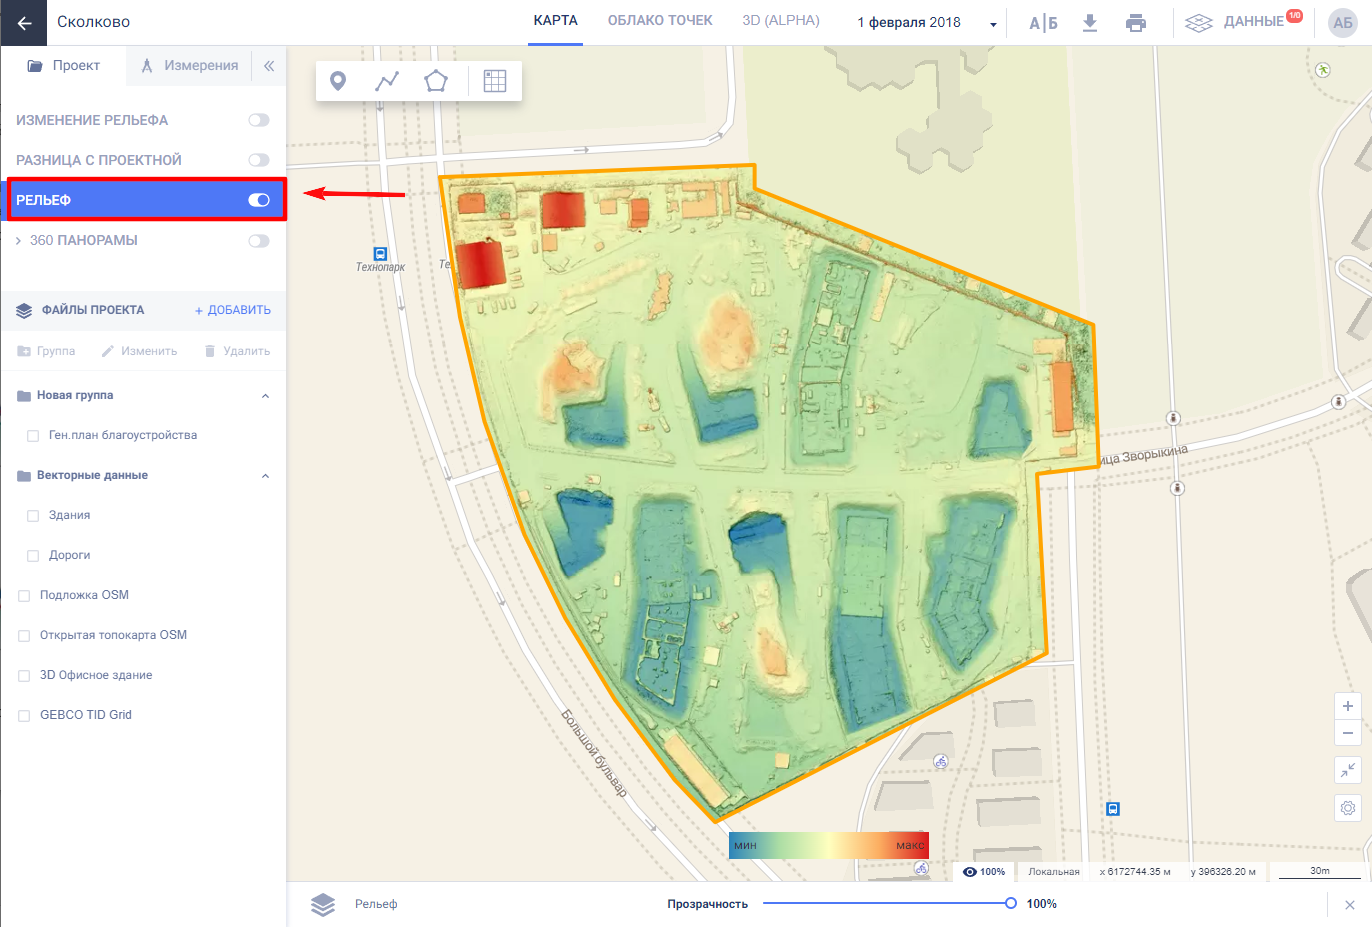Enable the Изменение рельефа toggle
This screenshot has height=927, width=1372.
(x=259, y=120)
